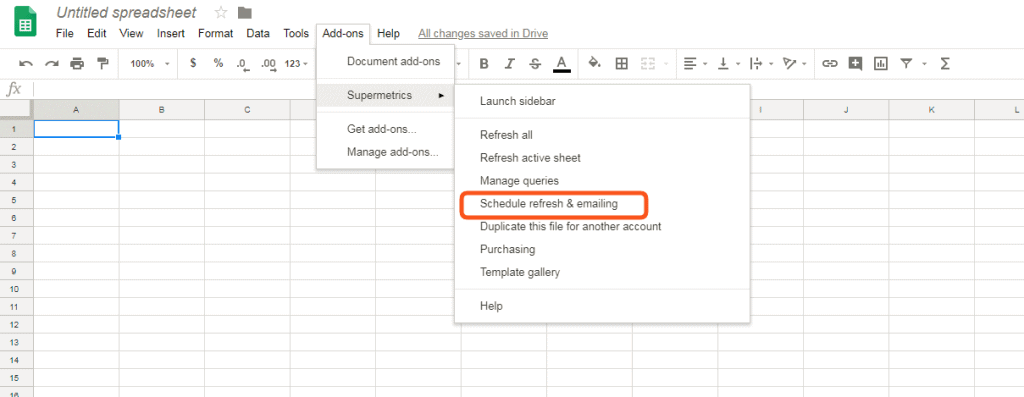Image resolution: width=1024 pixels, height=397 pixels.
Task: Format as currency with dollar sign
Action: coord(193,63)
